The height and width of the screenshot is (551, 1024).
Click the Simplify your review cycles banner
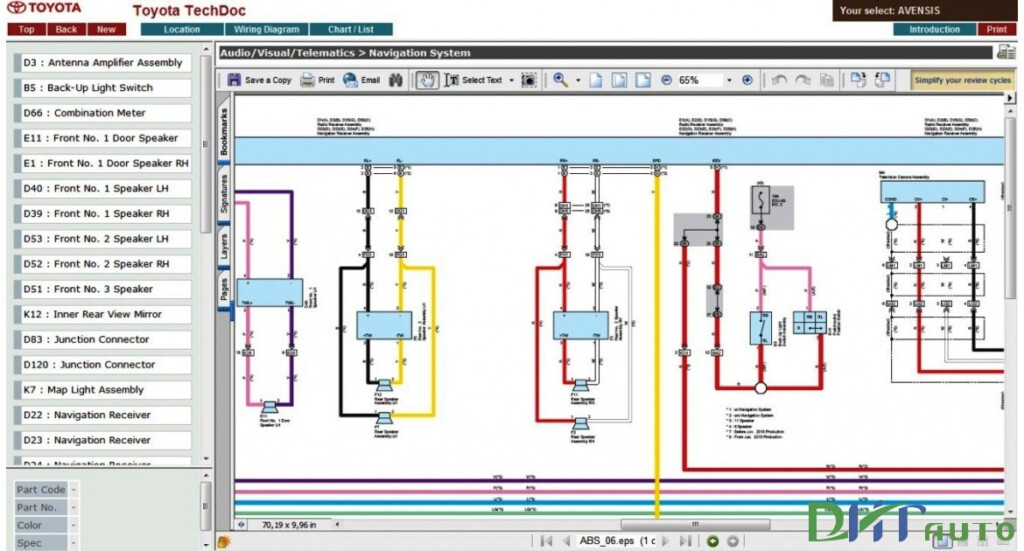pos(963,80)
